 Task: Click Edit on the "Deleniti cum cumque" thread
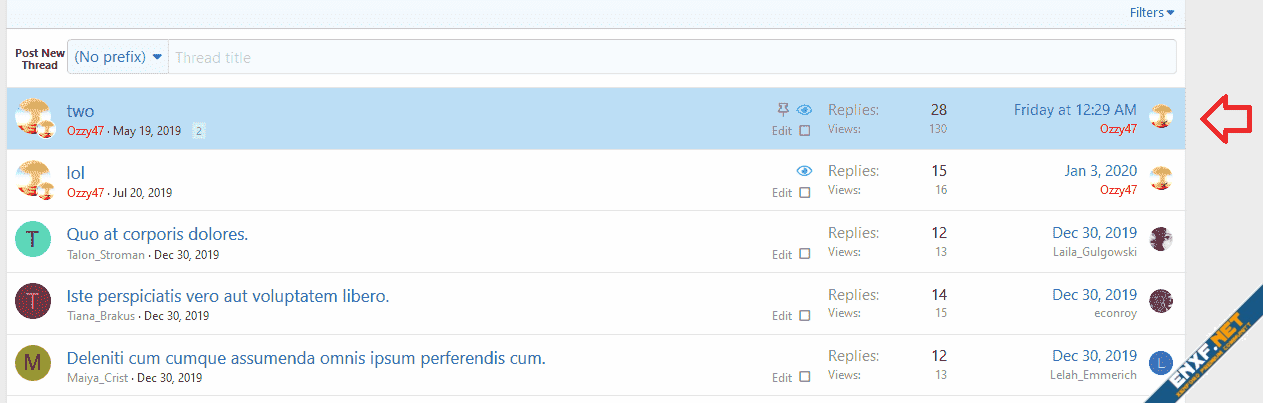coord(782,378)
